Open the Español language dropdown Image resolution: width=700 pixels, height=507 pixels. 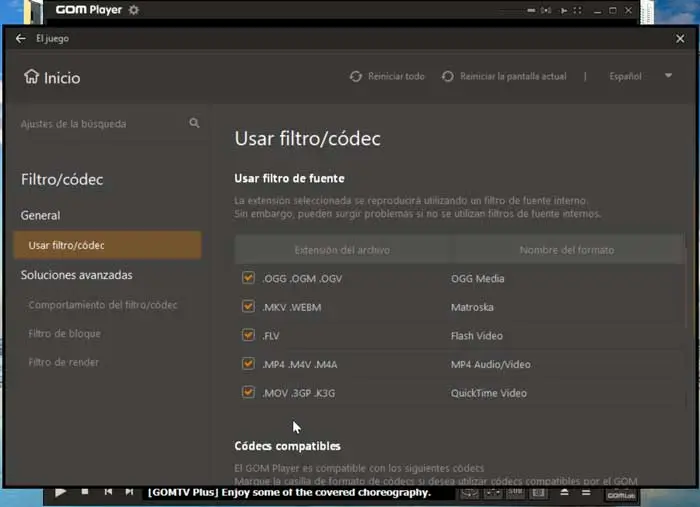coord(640,76)
